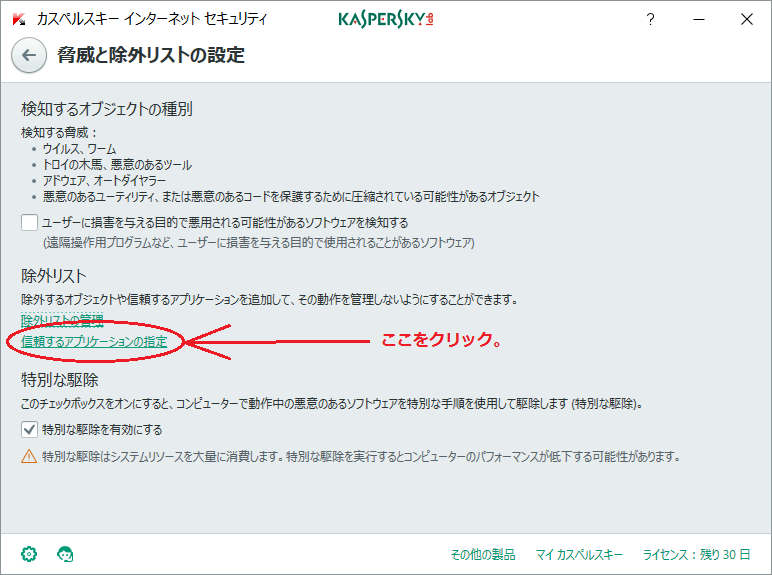Viewport: 772px width, 575px height.
Task: Open その他の製品 in the footer
Action: [483, 554]
